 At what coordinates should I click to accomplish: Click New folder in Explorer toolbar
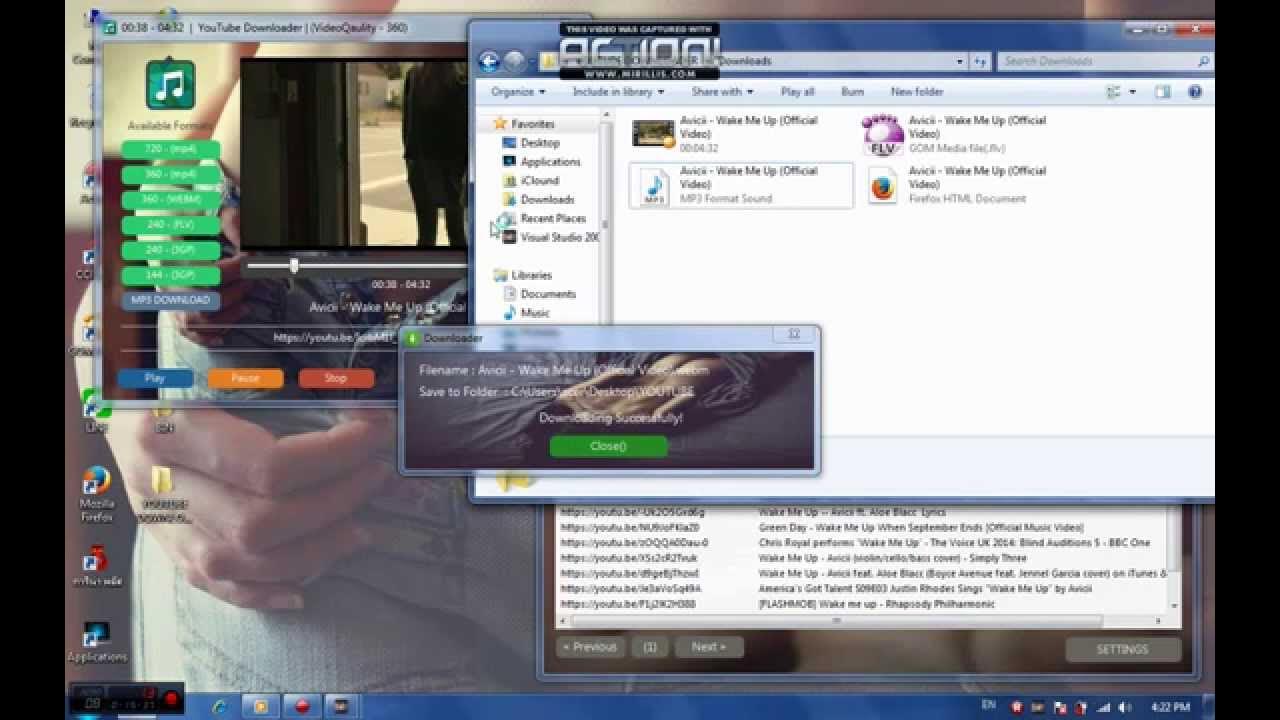pyautogui.click(x=917, y=92)
